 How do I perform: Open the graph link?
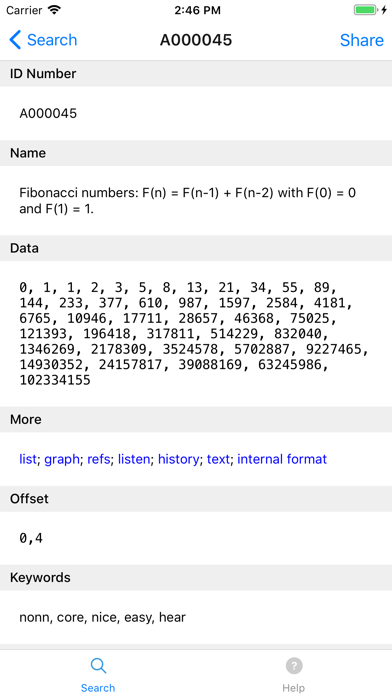coord(62,459)
